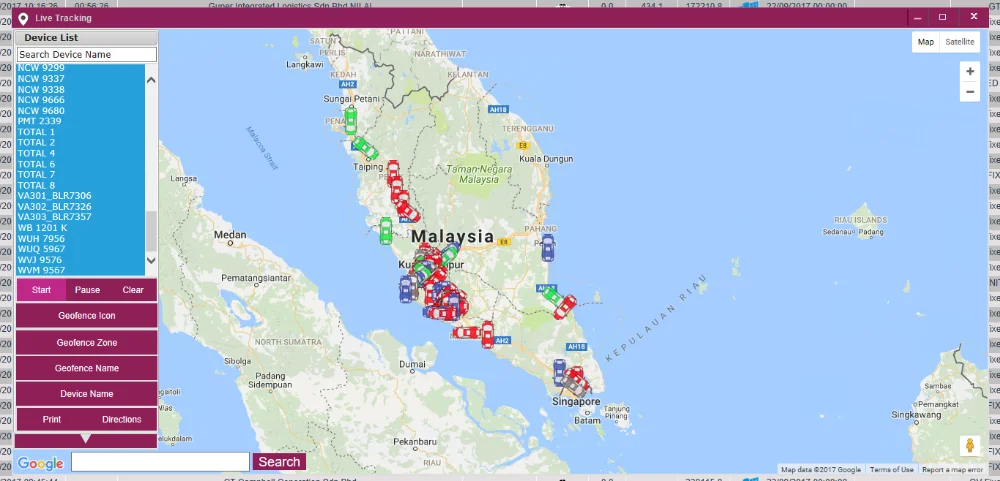Toggle Geofence Zone display
Screen dimensions: 1000x481
pyautogui.click(x=86, y=343)
